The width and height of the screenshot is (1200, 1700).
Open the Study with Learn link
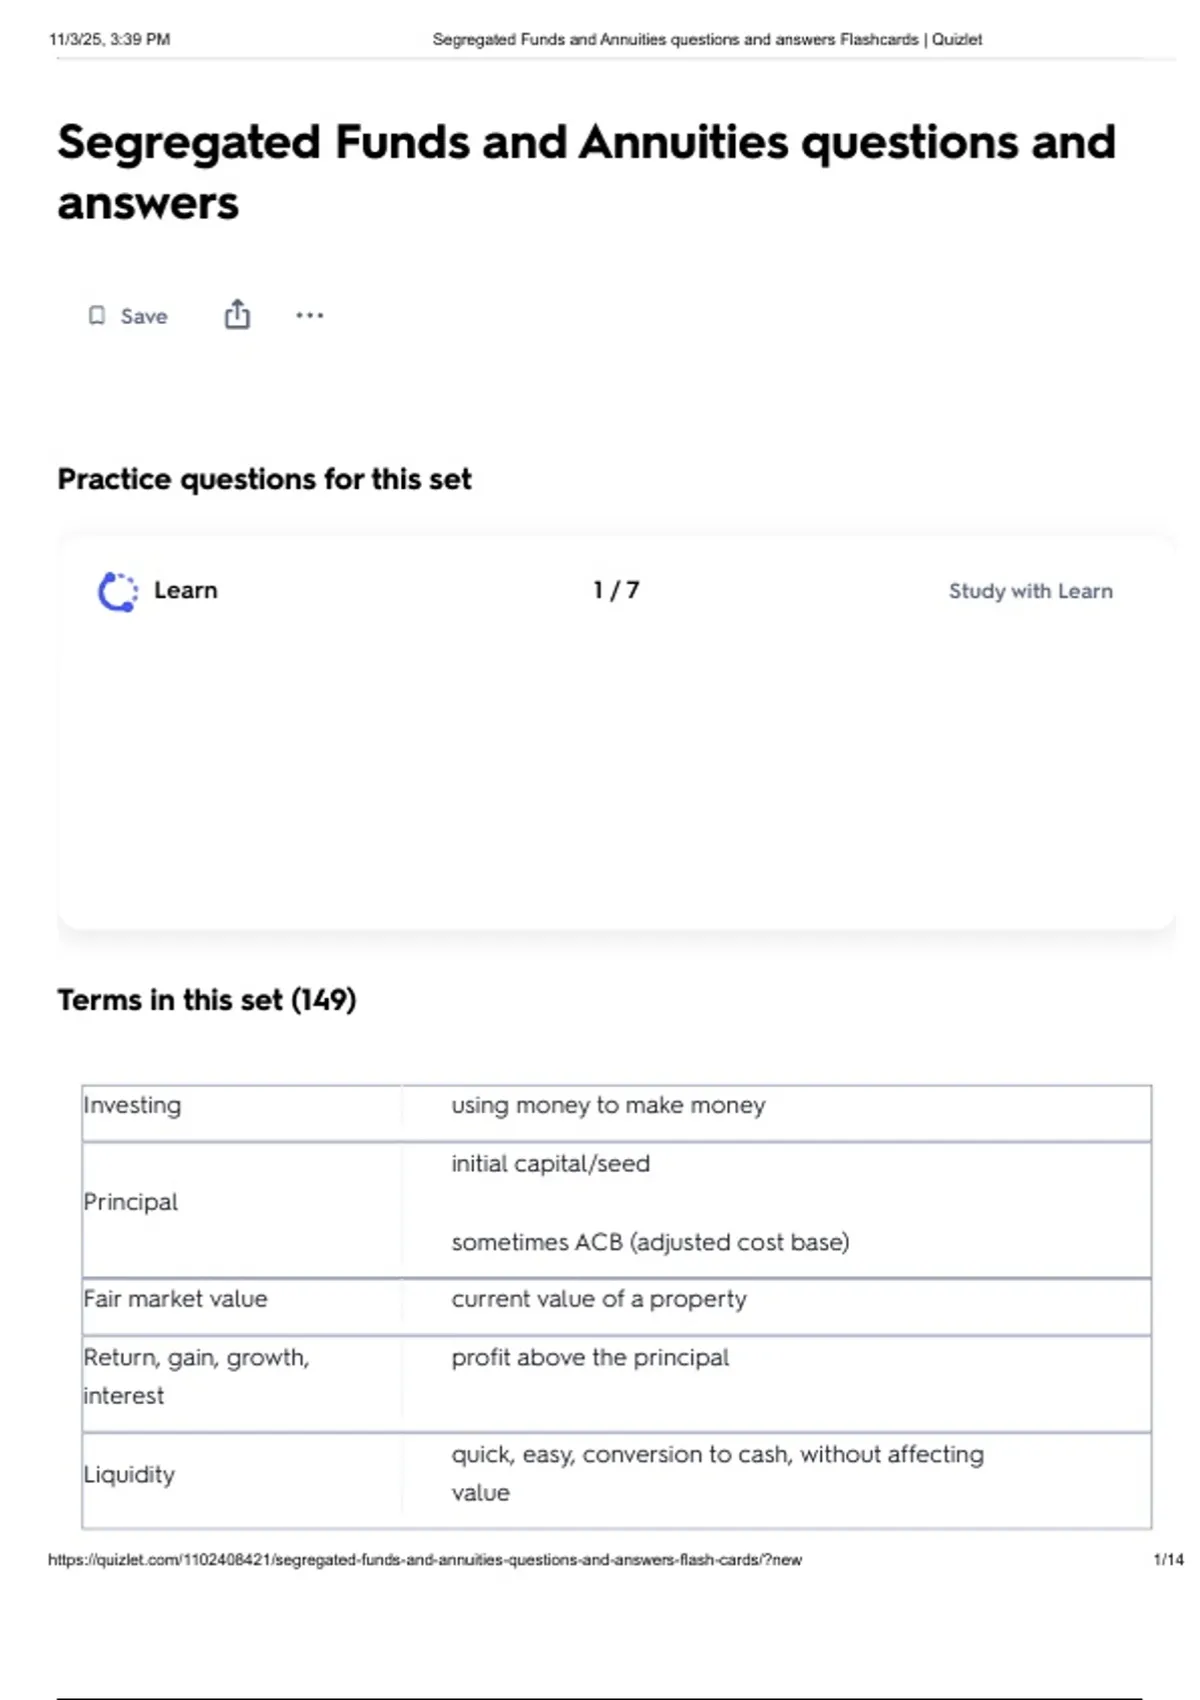[x=1030, y=591]
